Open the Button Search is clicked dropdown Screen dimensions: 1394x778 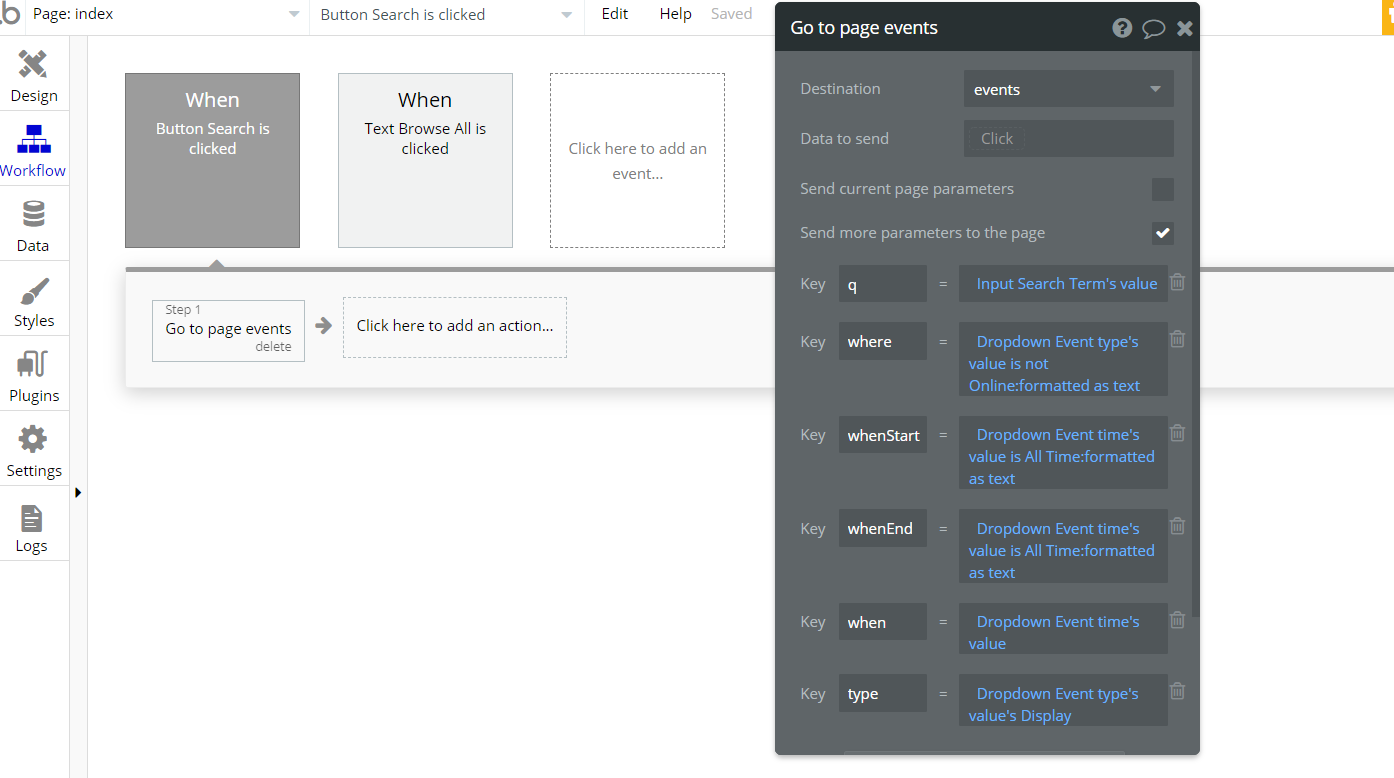pyautogui.click(x=446, y=15)
